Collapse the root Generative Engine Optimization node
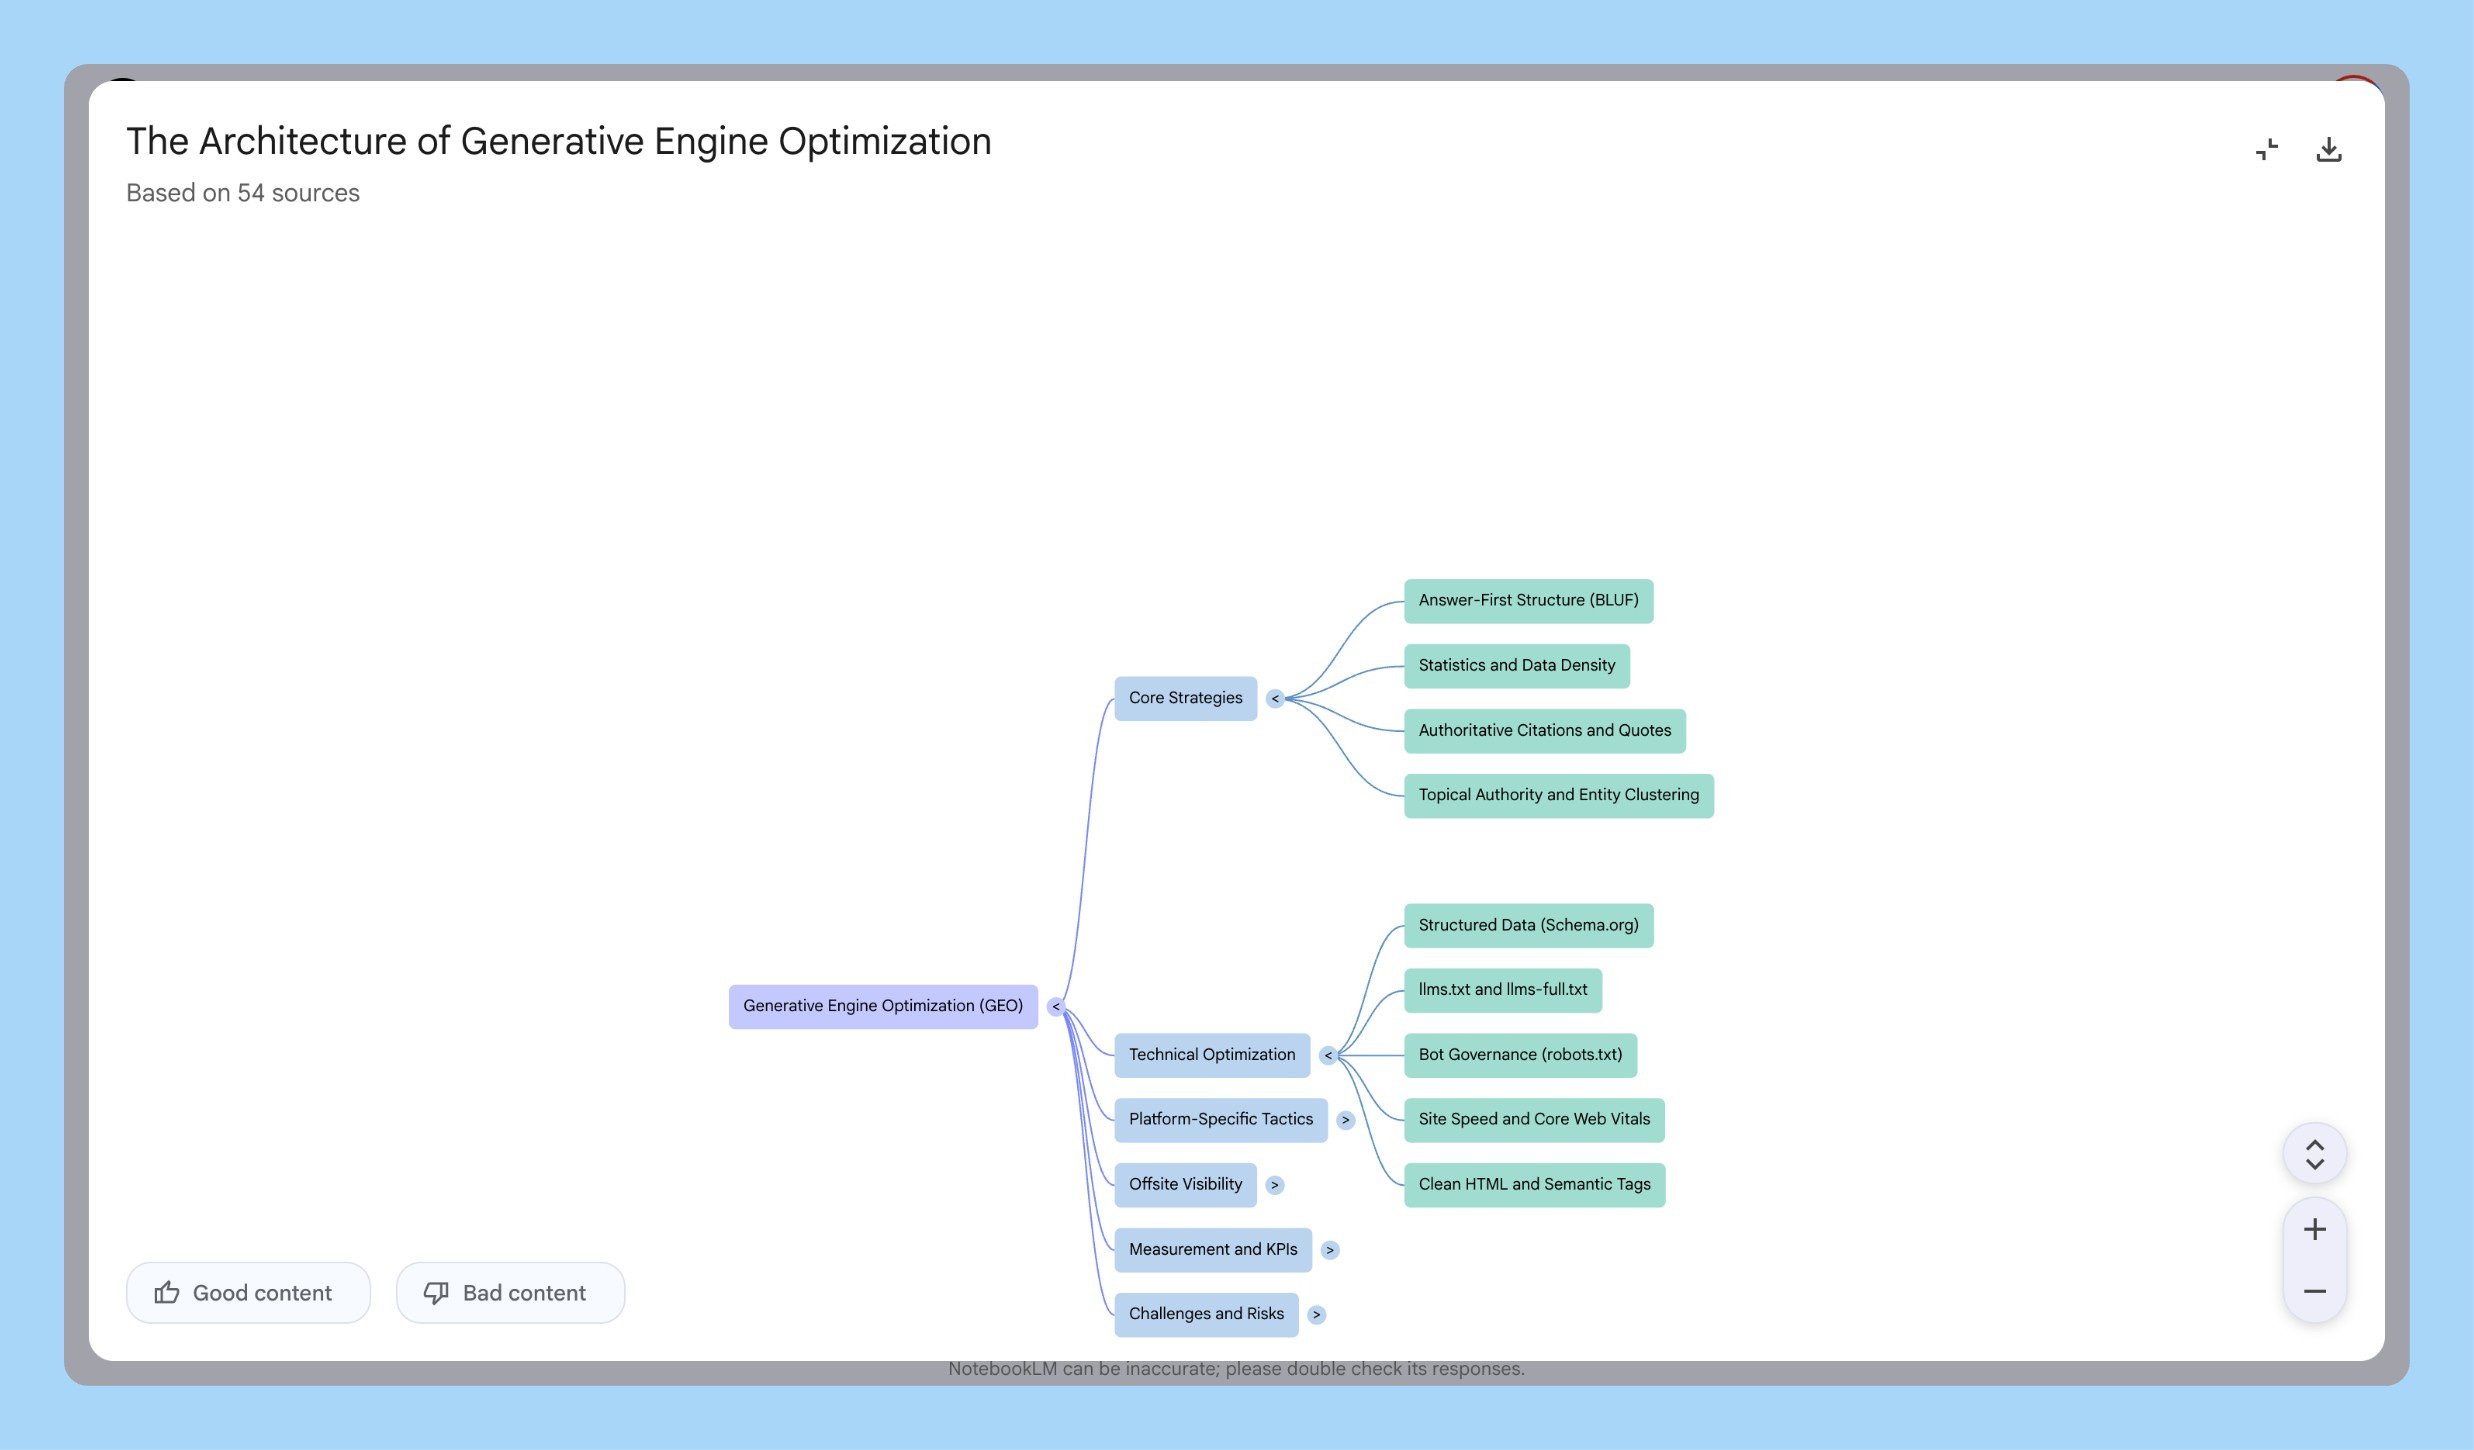 pyautogui.click(x=1056, y=1007)
